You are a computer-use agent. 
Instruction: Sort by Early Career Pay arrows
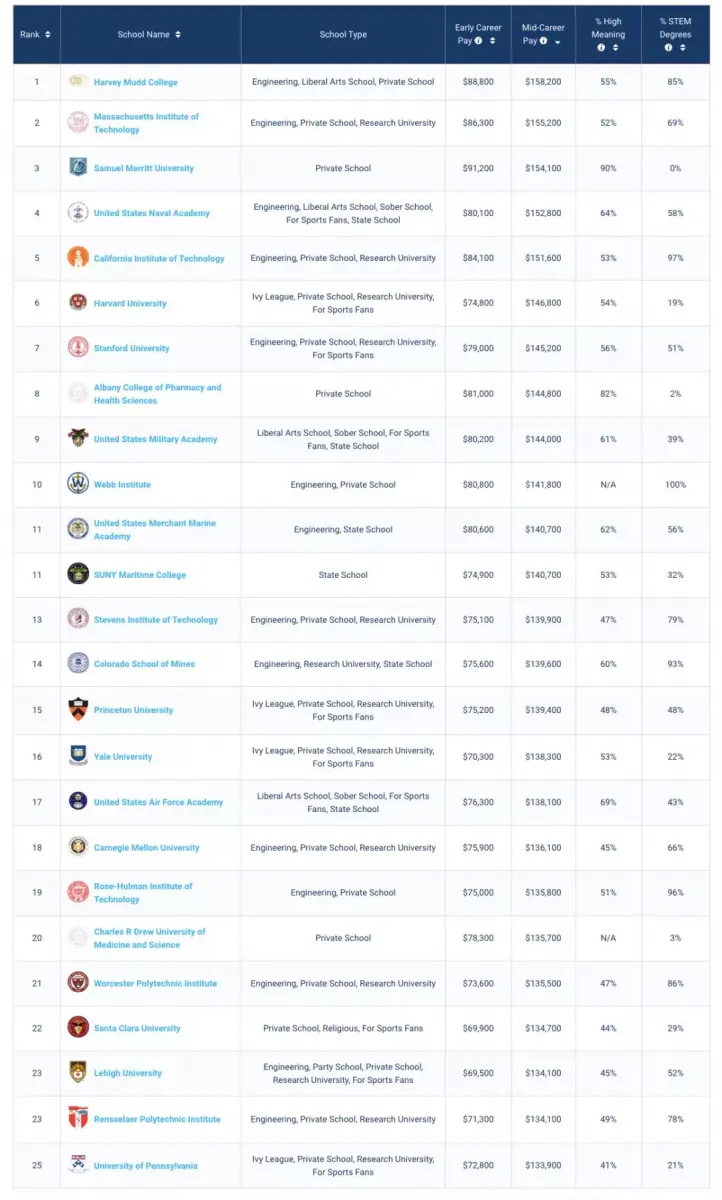tap(492, 41)
